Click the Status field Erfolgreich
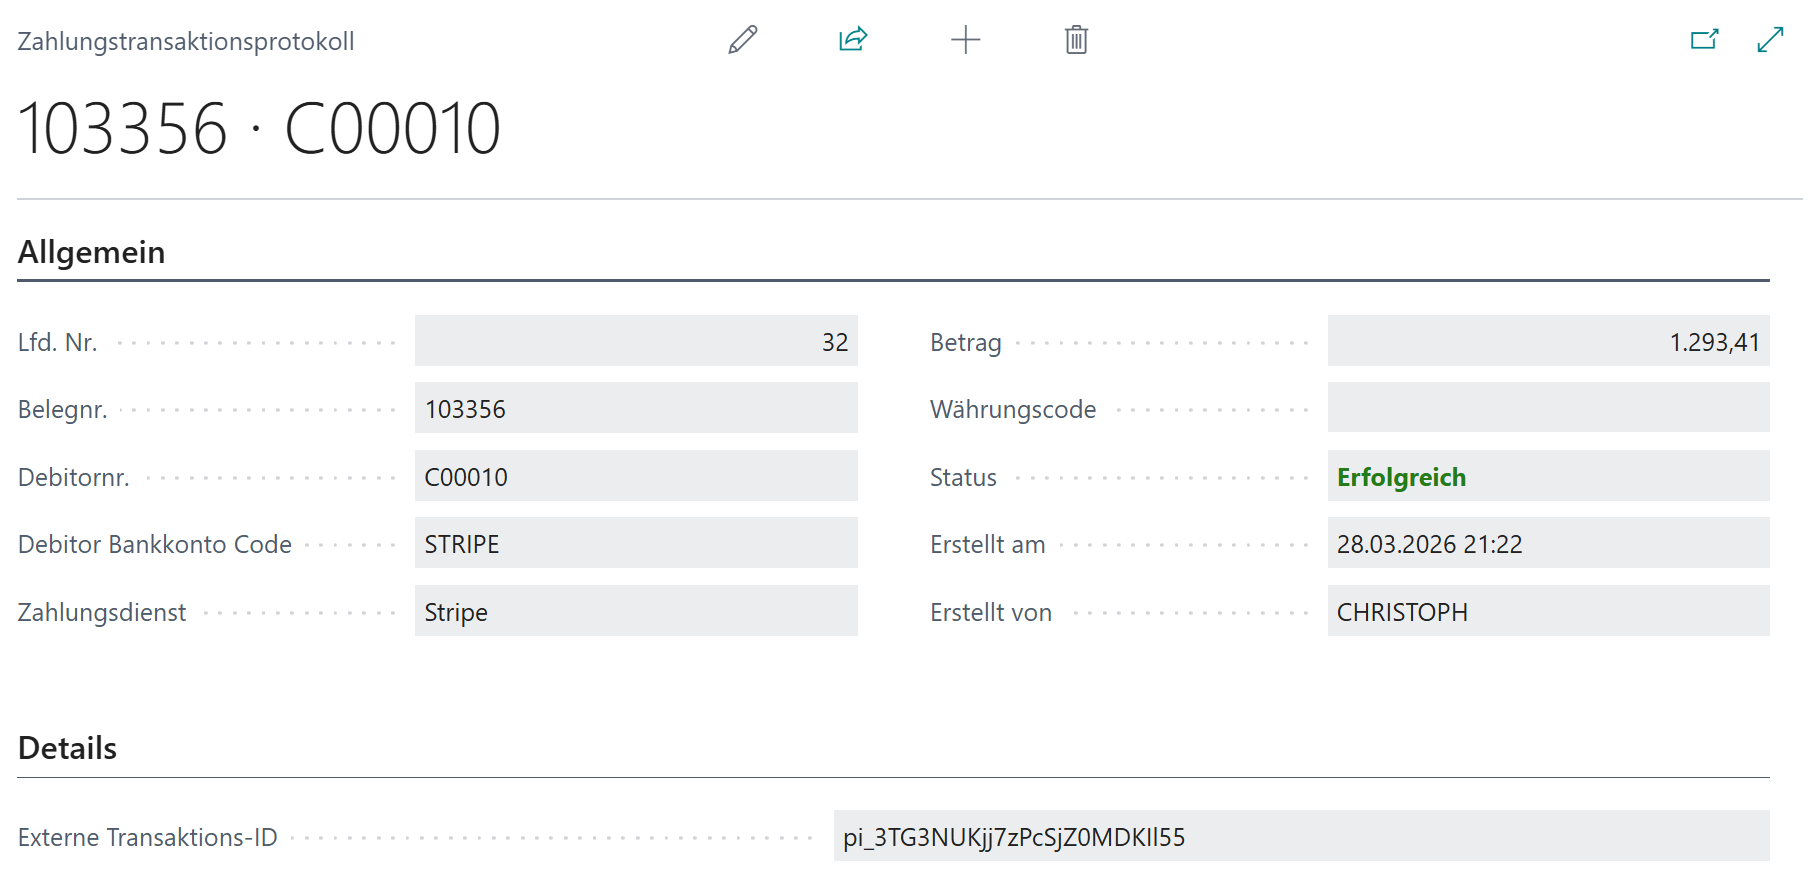The height and width of the screenshot is (896, 1820). [1548, 477]
